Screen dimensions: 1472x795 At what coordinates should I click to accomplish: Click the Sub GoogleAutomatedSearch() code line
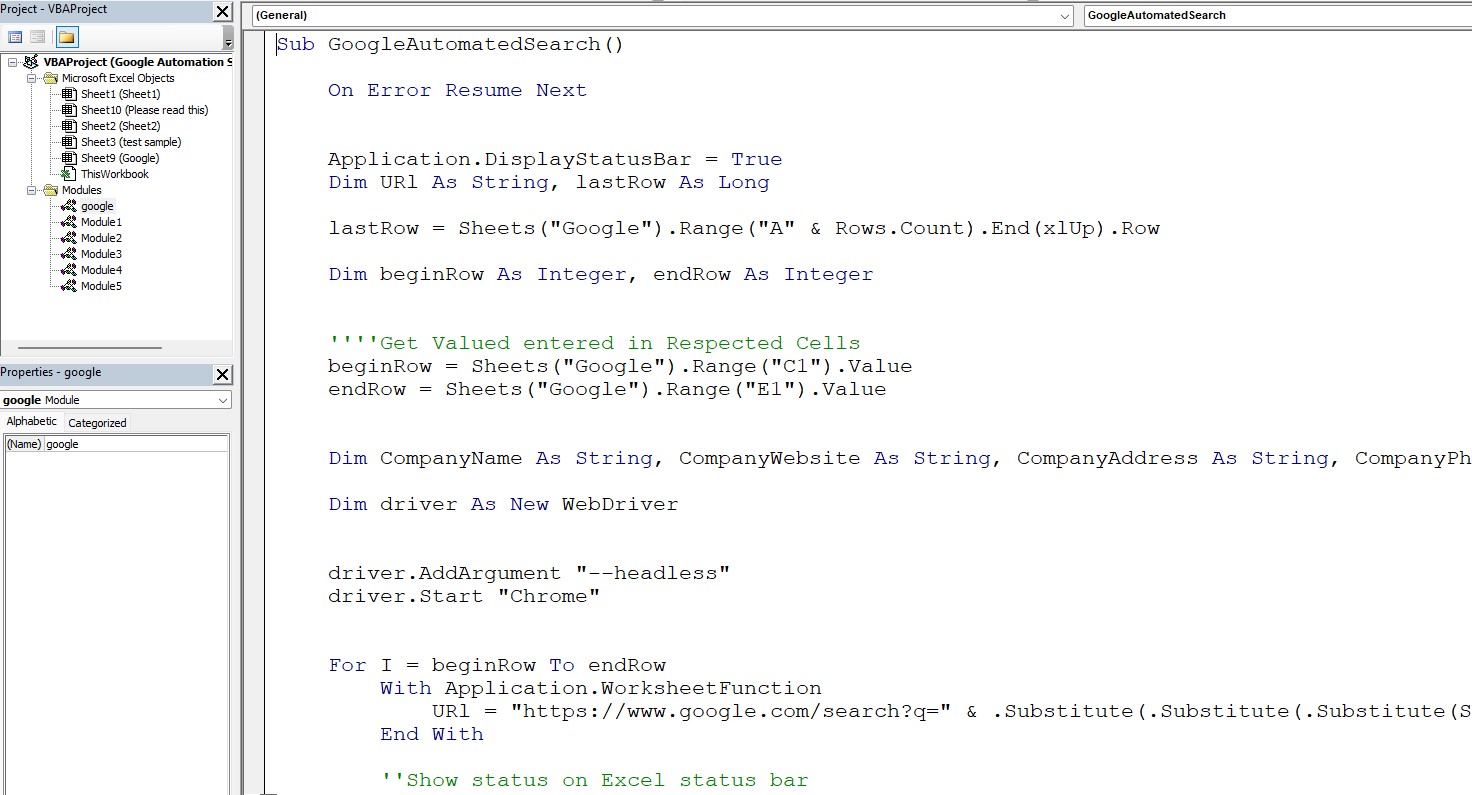point(450,44)
